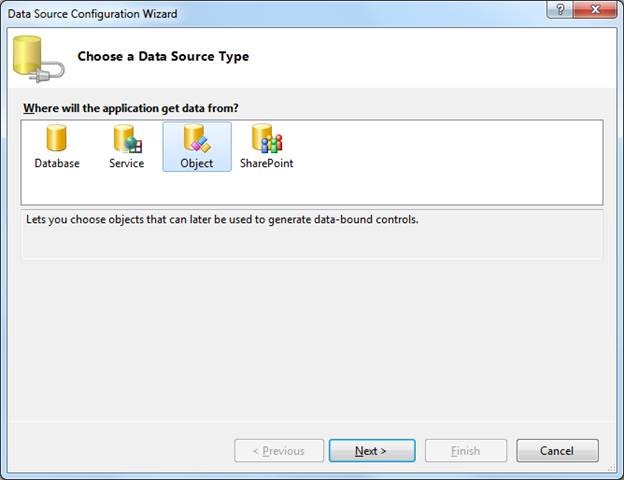
Task: Click the "Database" text label
Action: [x=57, y=163]
